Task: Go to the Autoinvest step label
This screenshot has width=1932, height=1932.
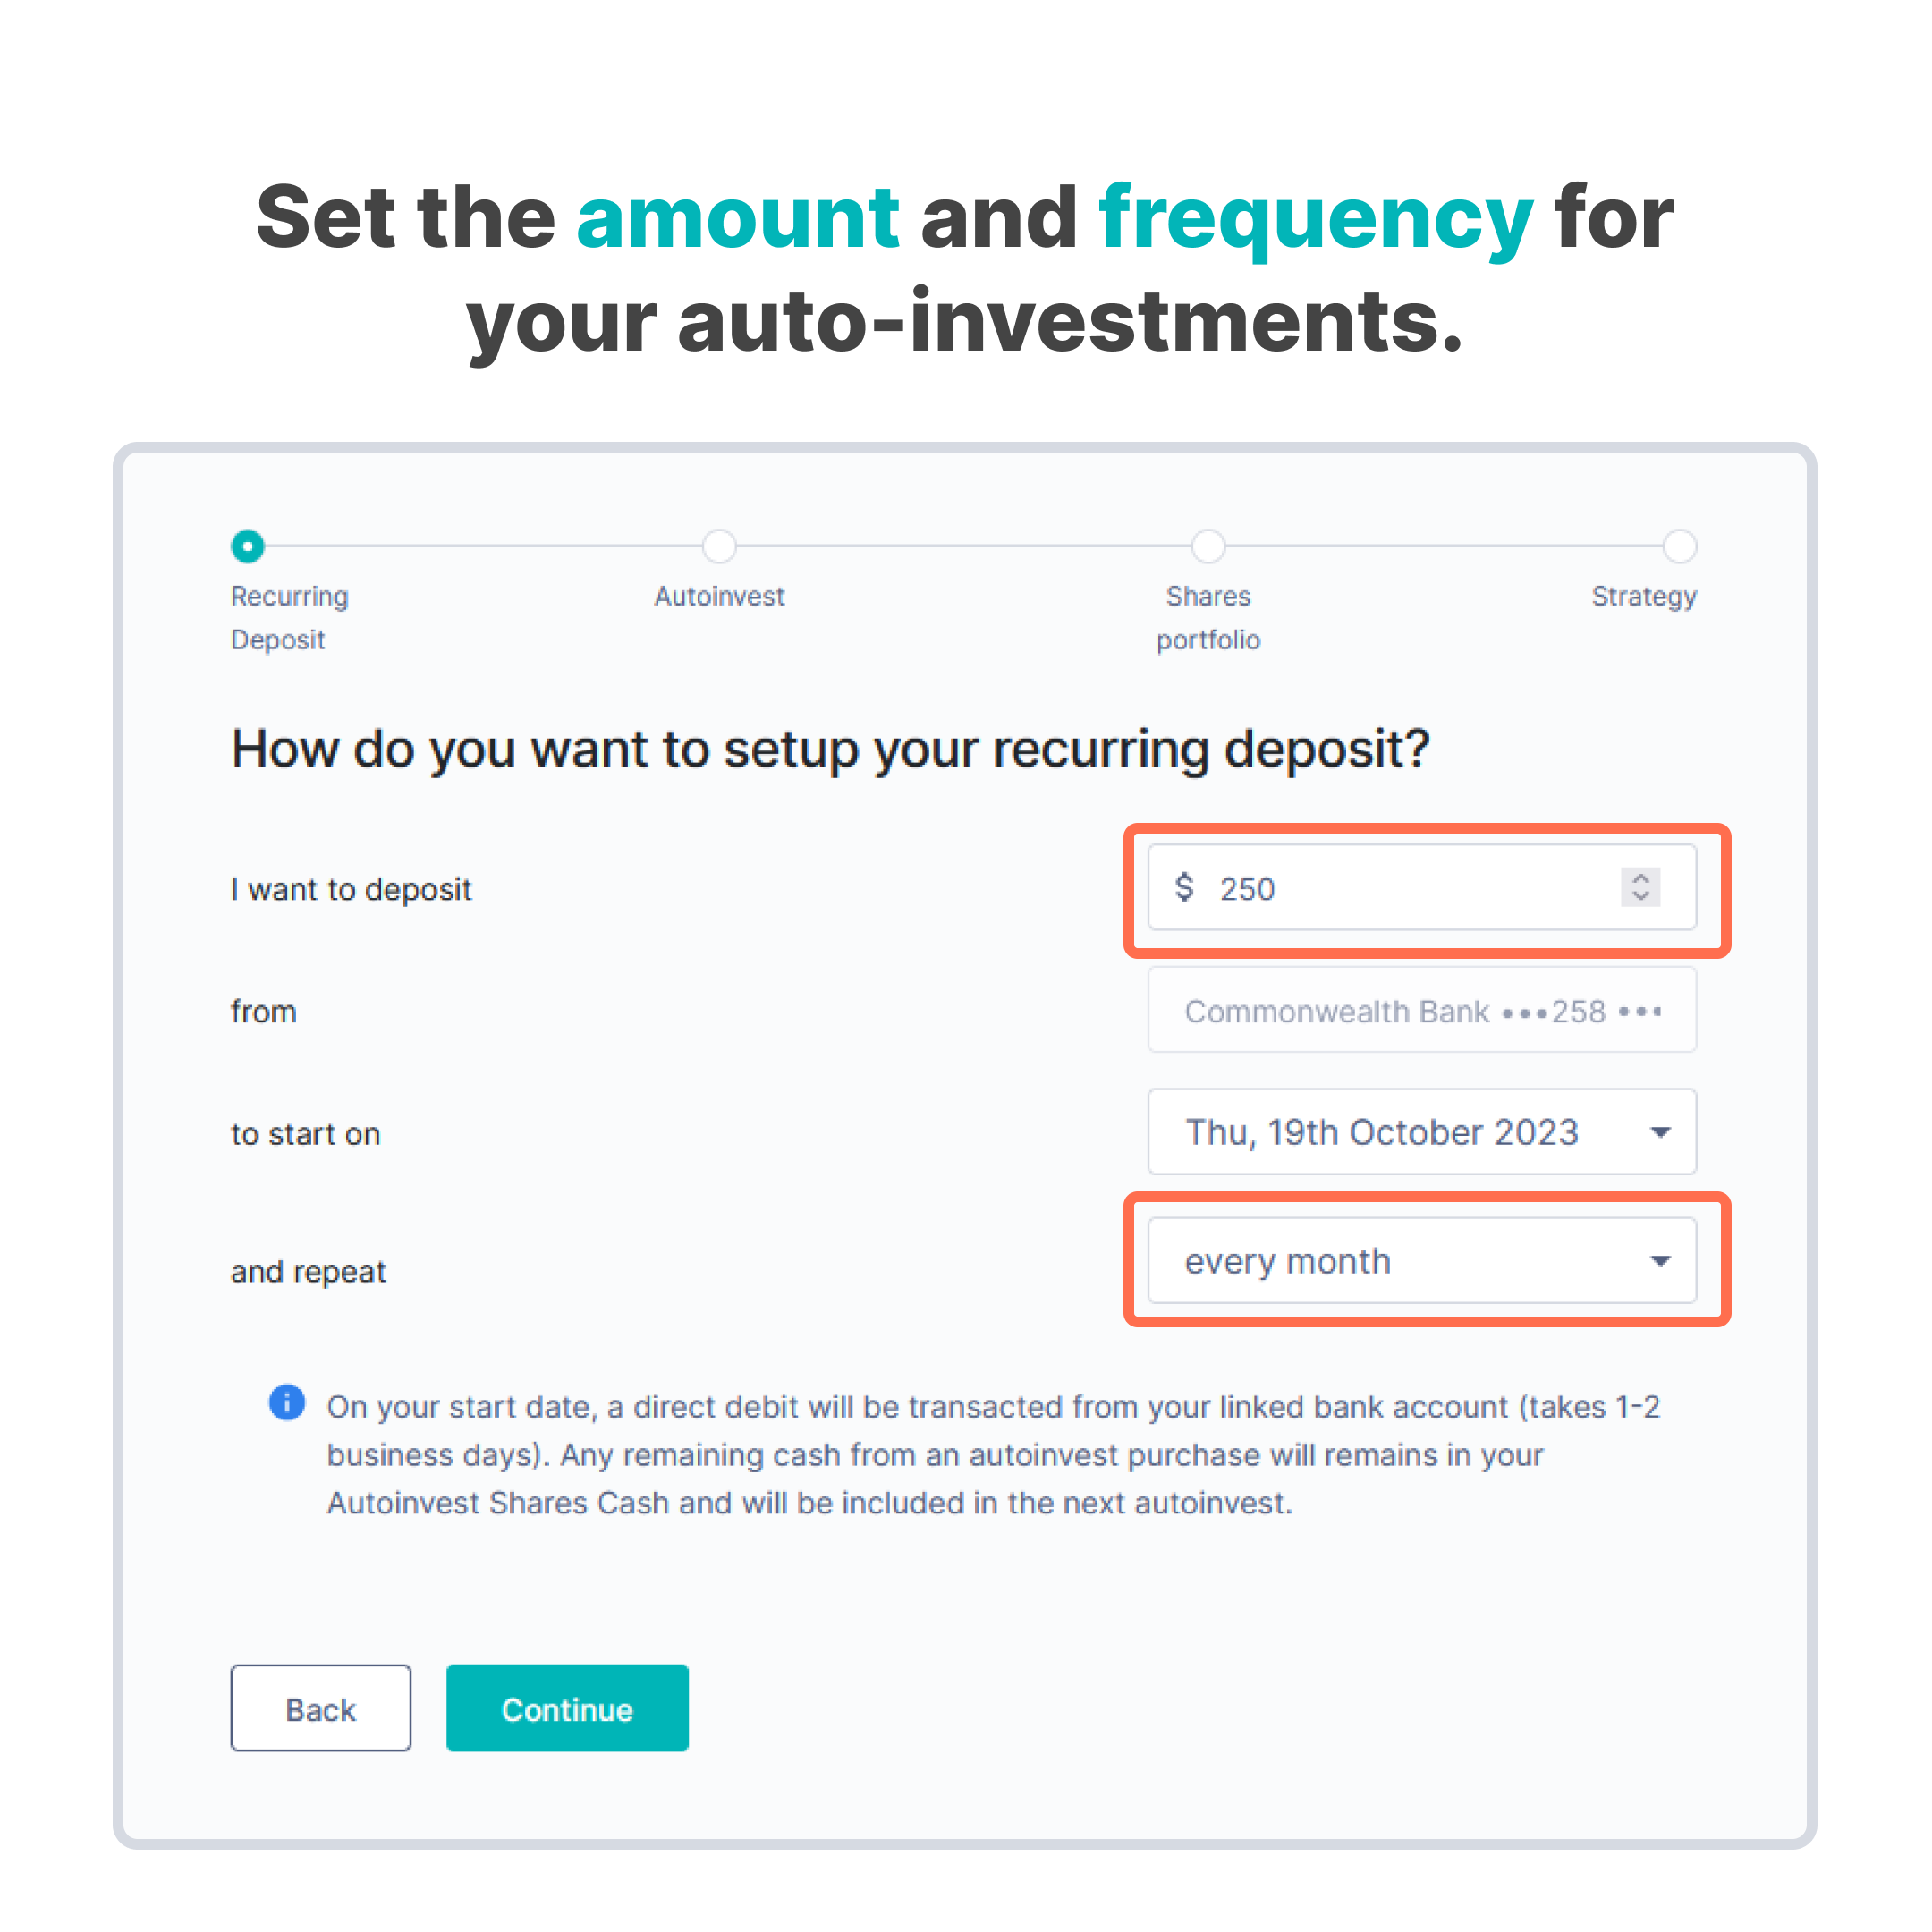Action: tap(719, 596)
